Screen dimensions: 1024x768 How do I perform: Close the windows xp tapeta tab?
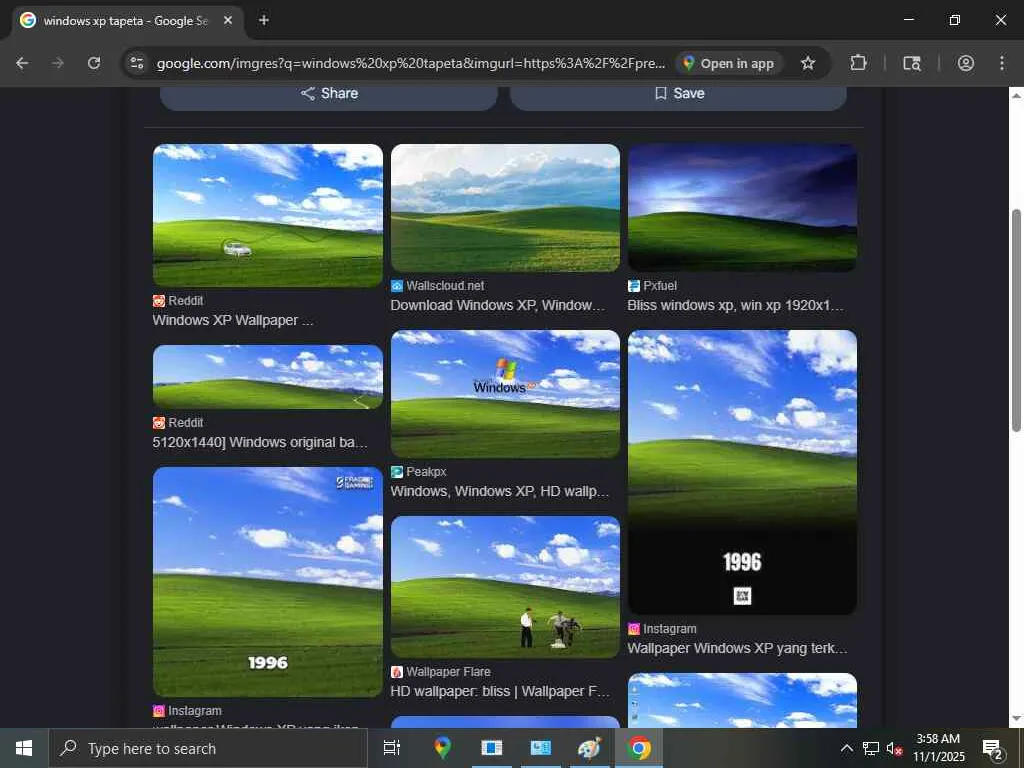click(x=228, y=20)
